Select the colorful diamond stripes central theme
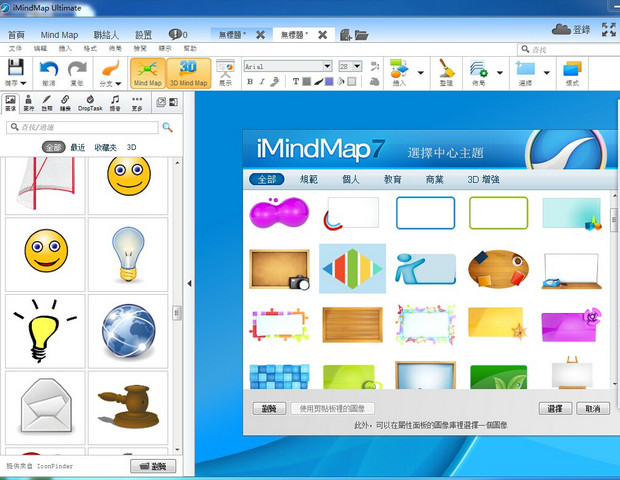This screenshot has width=620, height=480. click(352, 267)
